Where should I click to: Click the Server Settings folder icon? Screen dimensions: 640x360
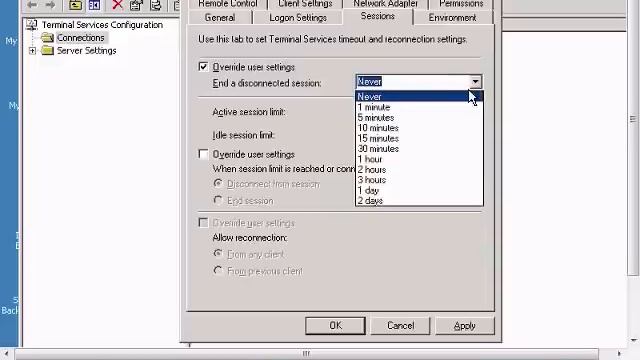47,51
